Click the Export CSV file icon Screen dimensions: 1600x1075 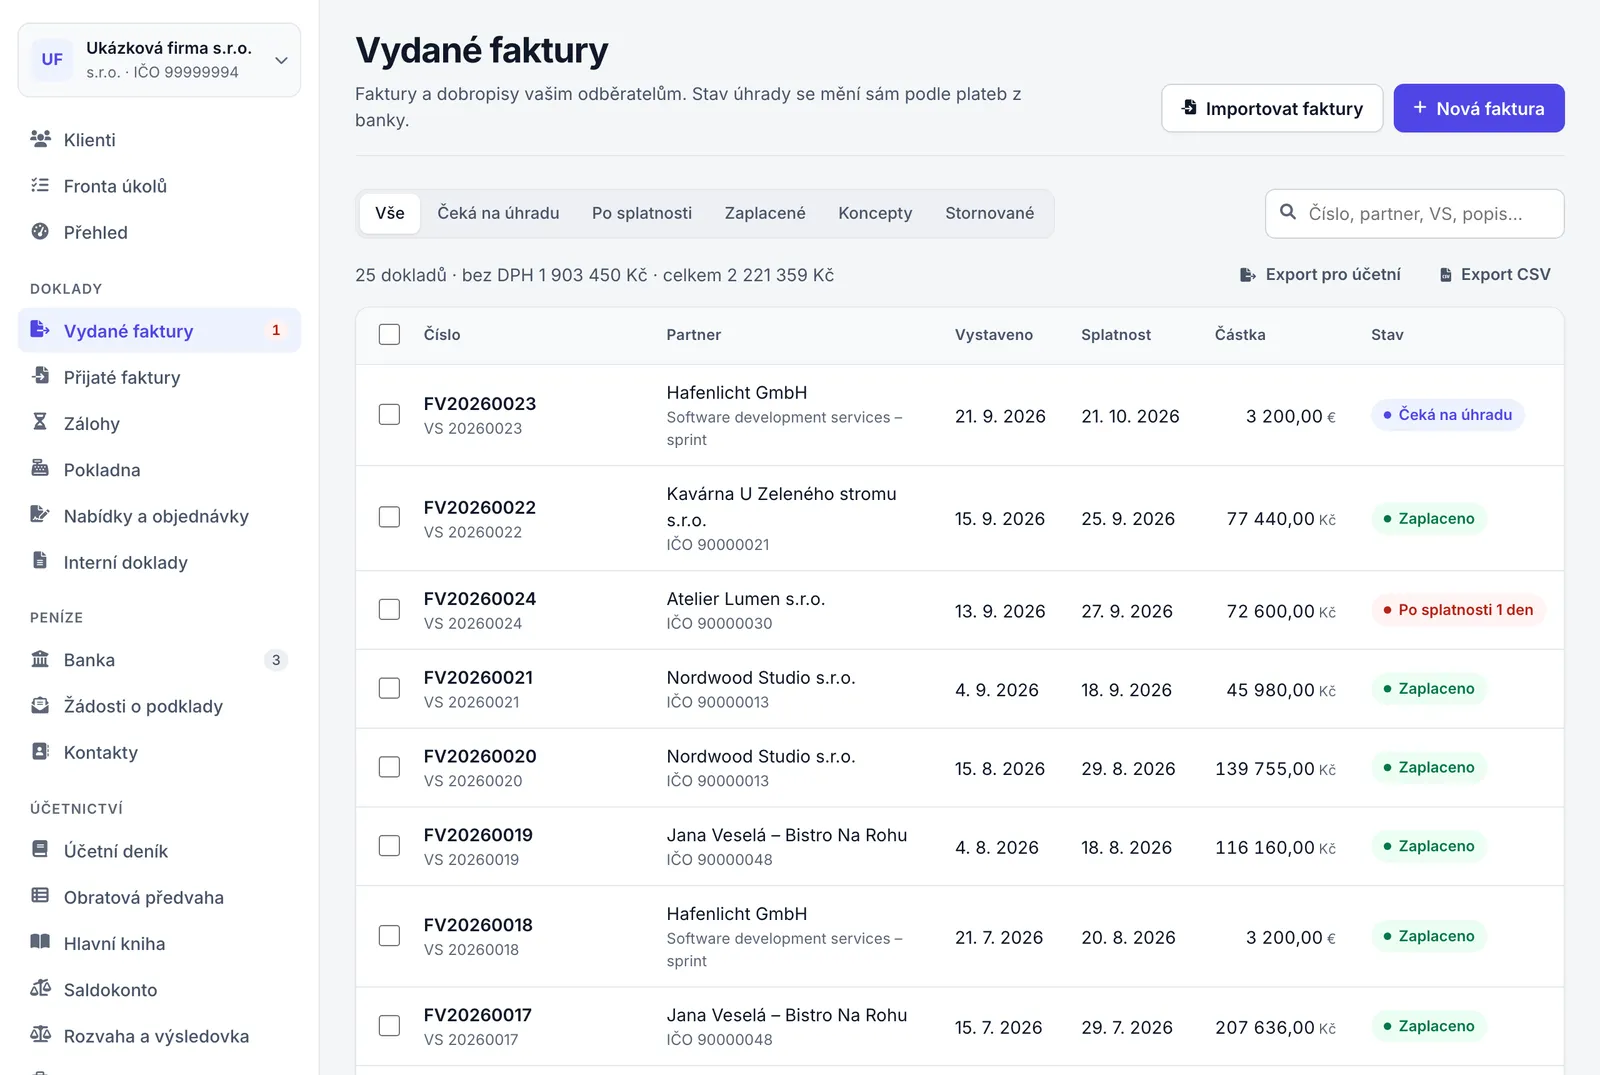(x=1446, y=274)
